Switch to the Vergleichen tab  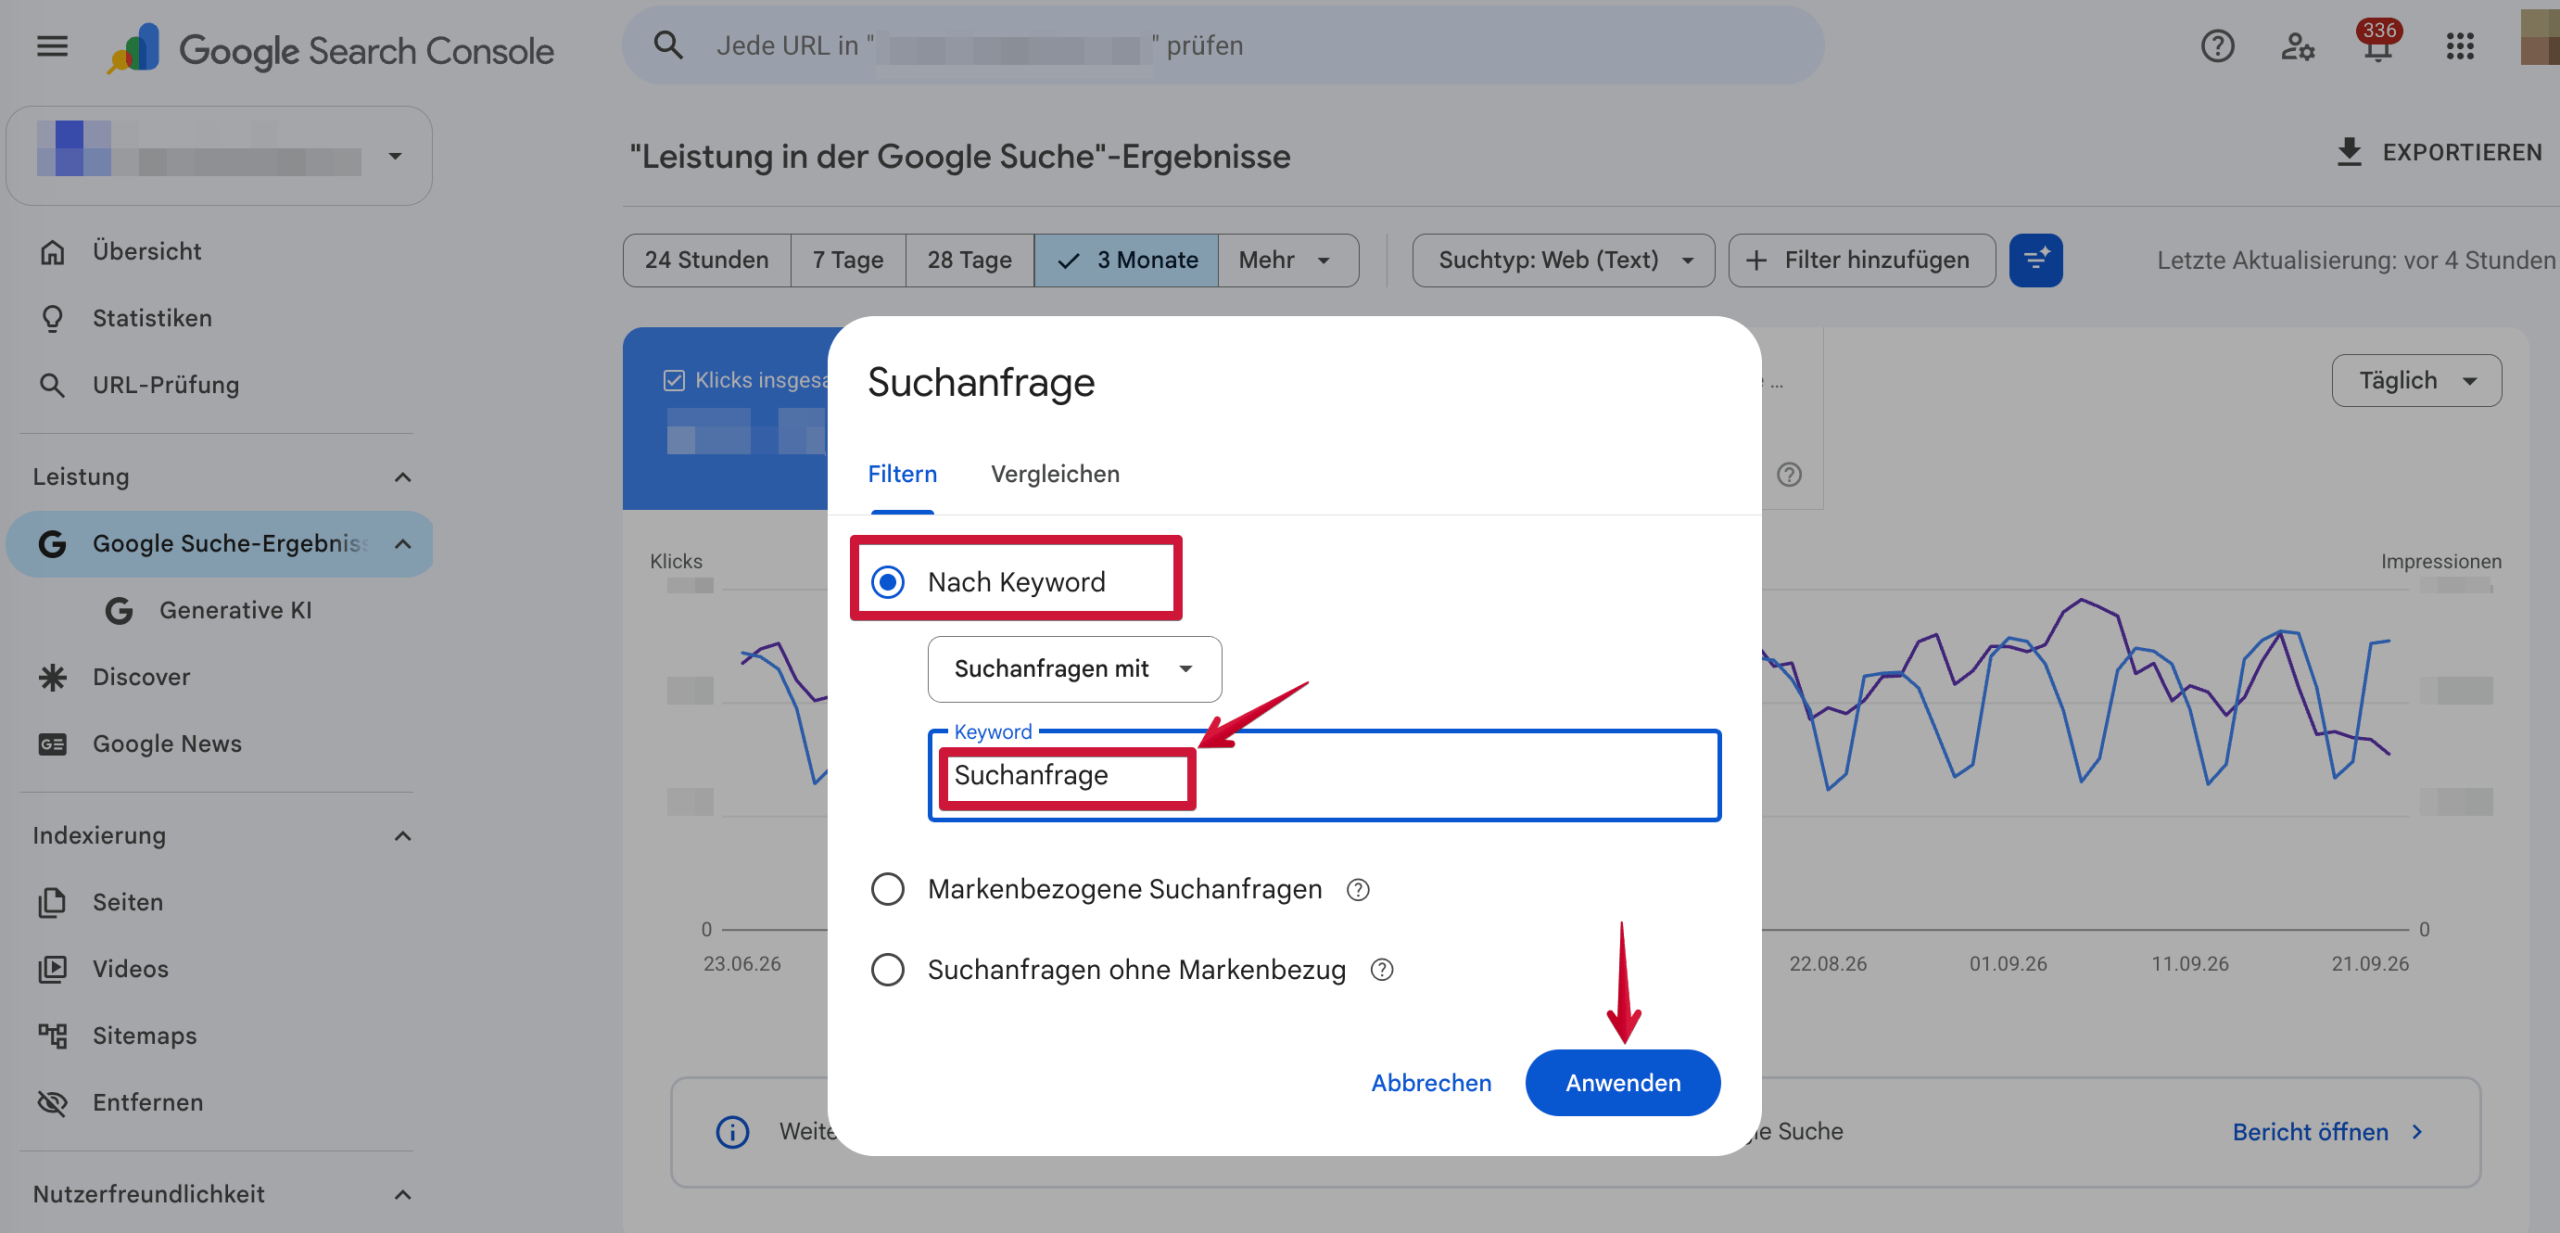[1055, 474]
